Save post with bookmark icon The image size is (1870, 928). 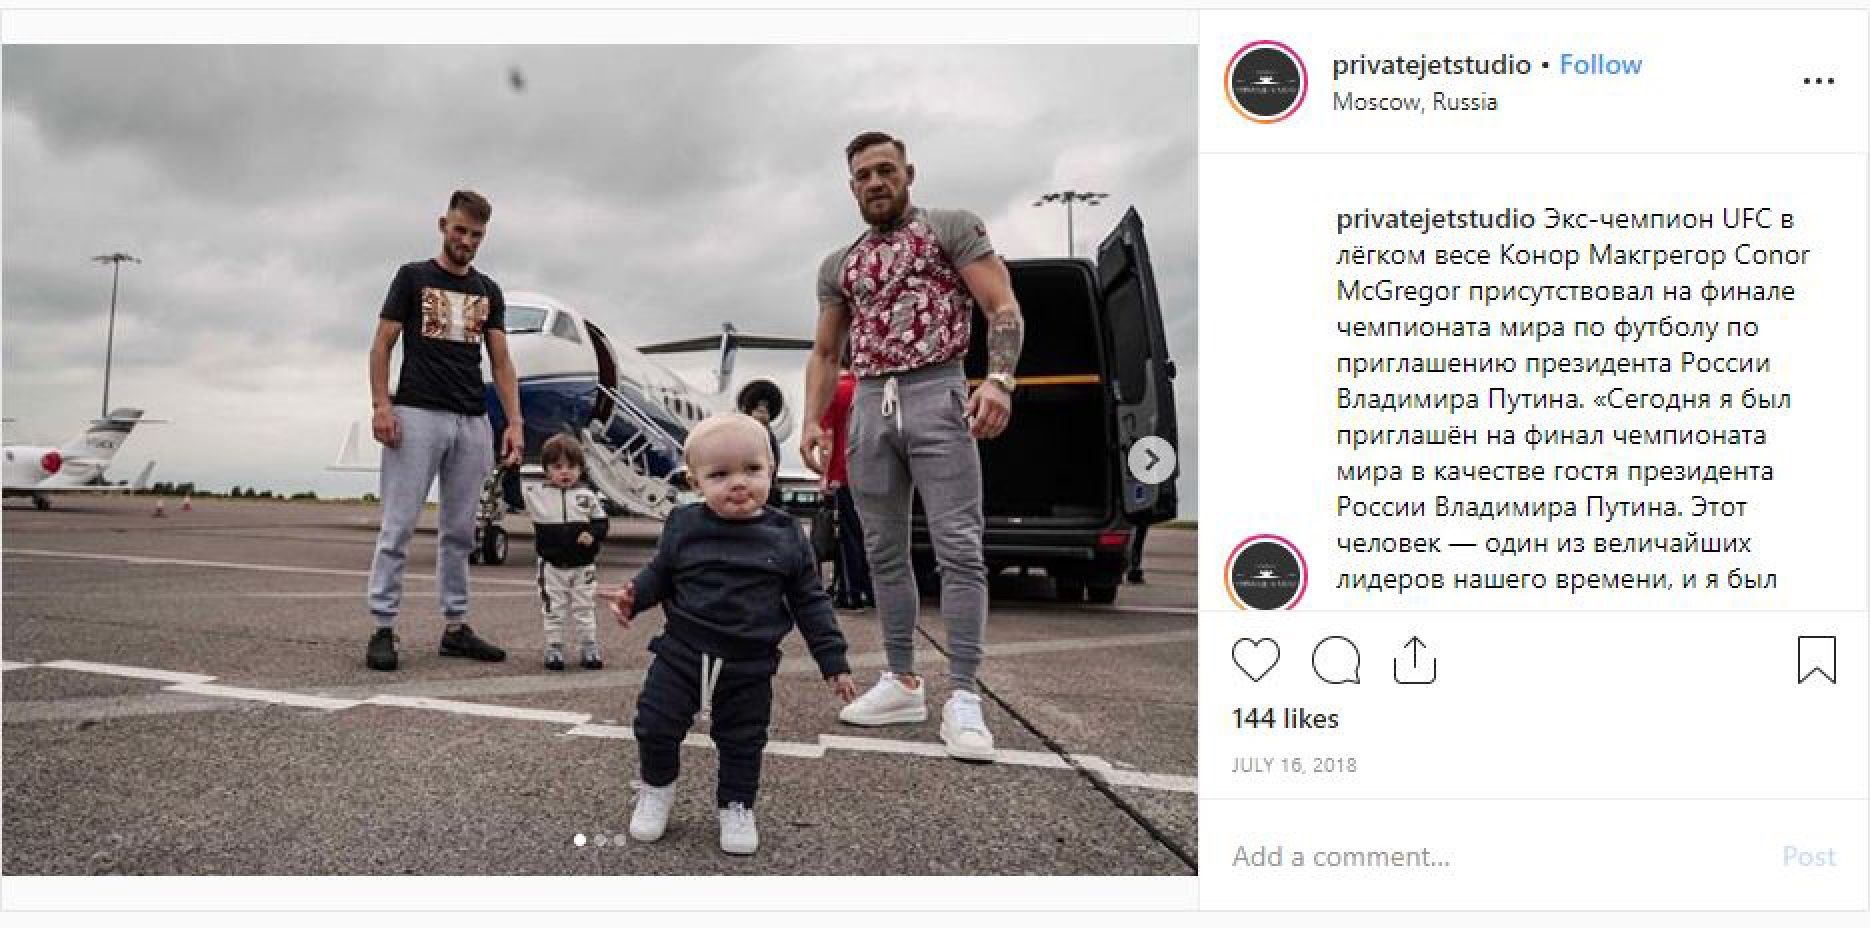1816,660
